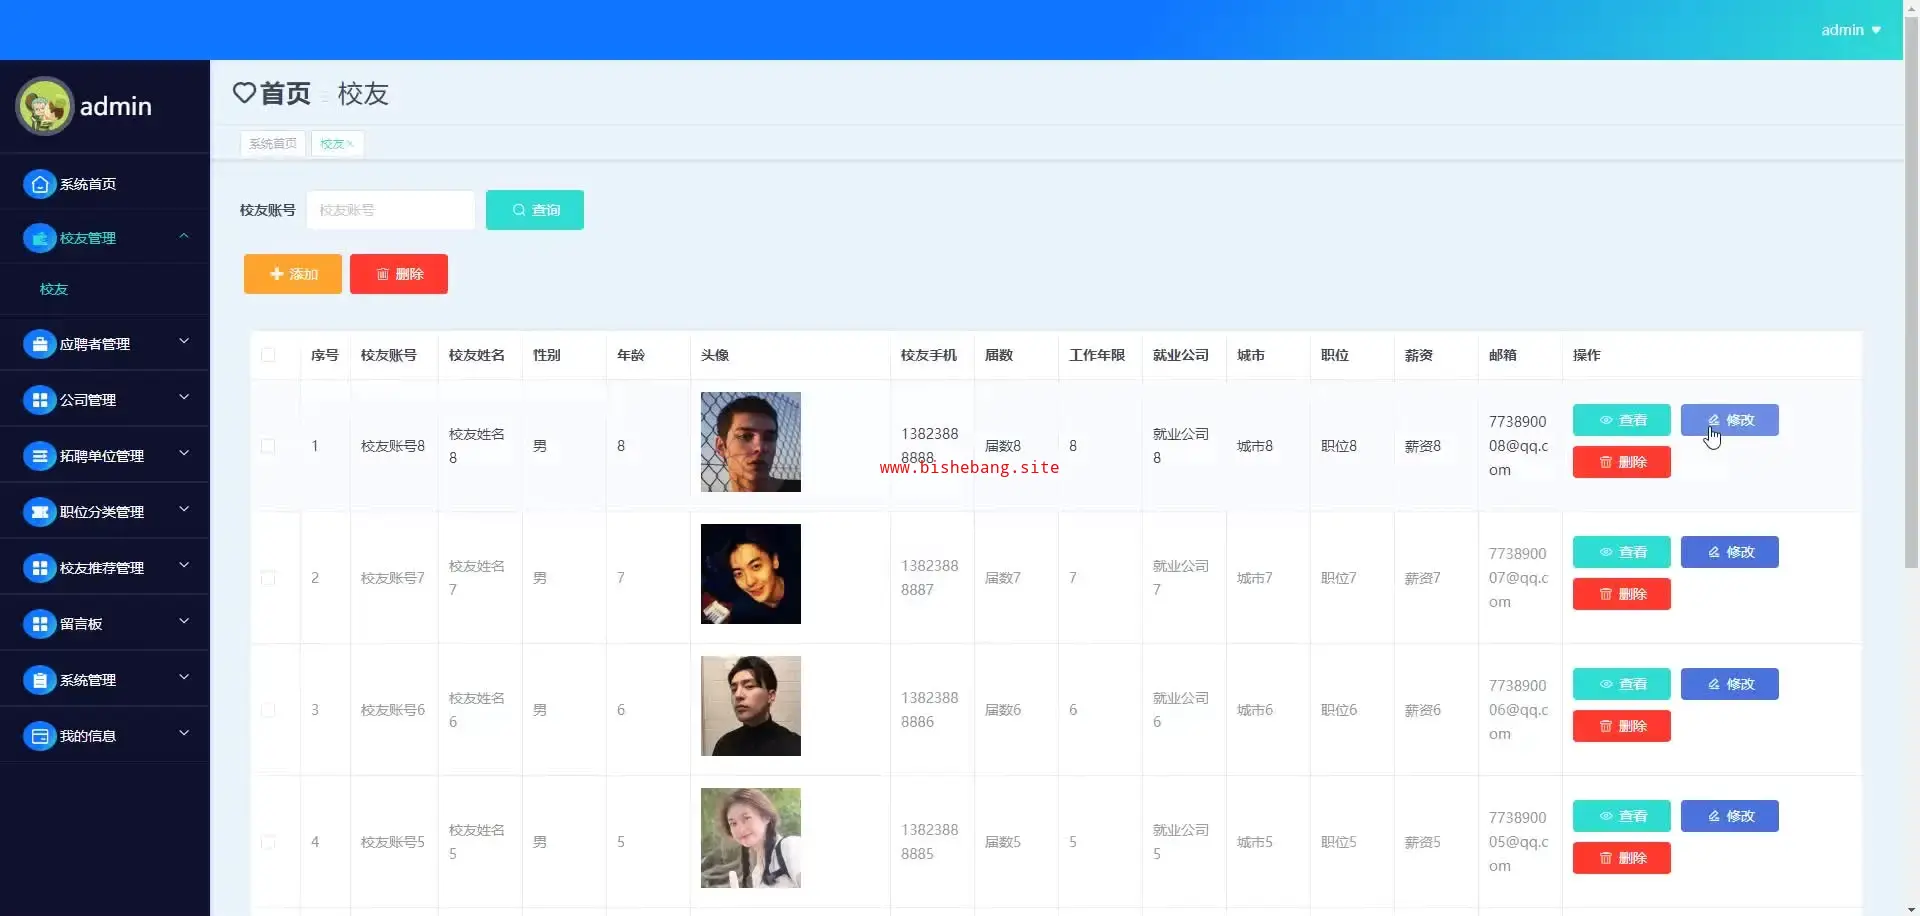Click the 系统管理 clipboard icon
This screenshot has height=916, width=1920.
[40, 680]
